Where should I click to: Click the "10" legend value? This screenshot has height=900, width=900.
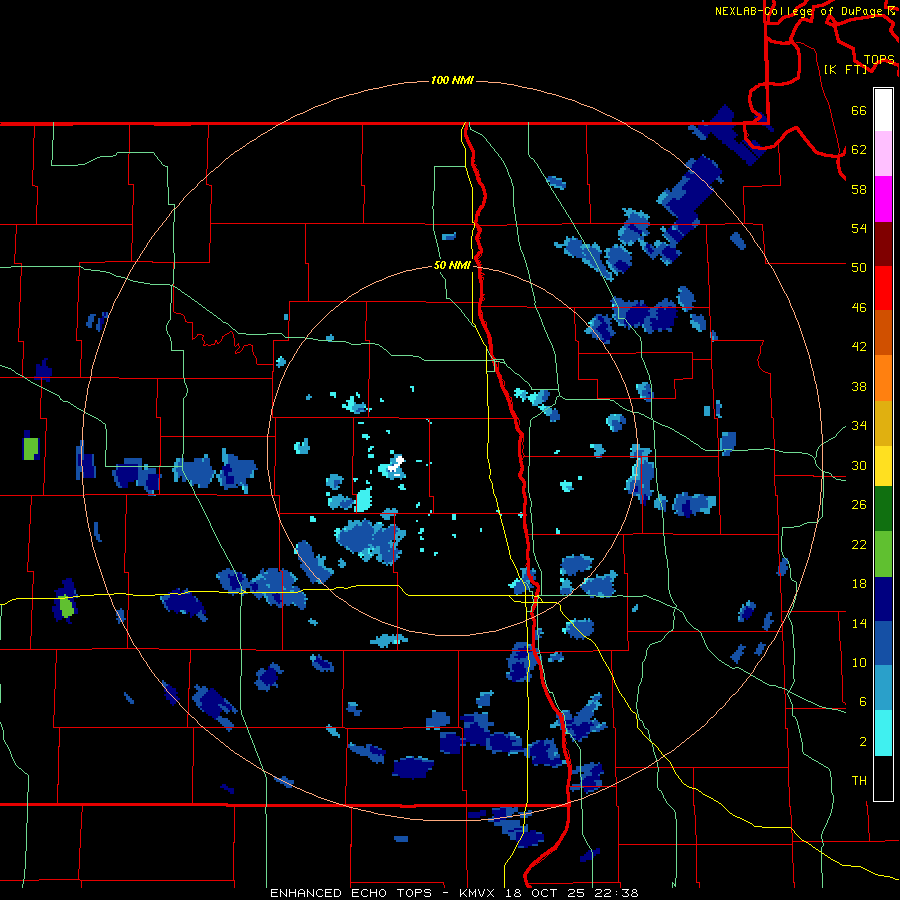coord(859,663)
